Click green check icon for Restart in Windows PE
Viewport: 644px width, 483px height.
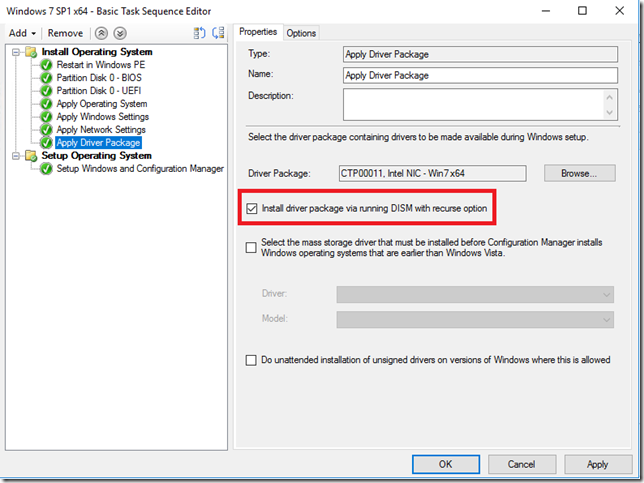[46, 65]
